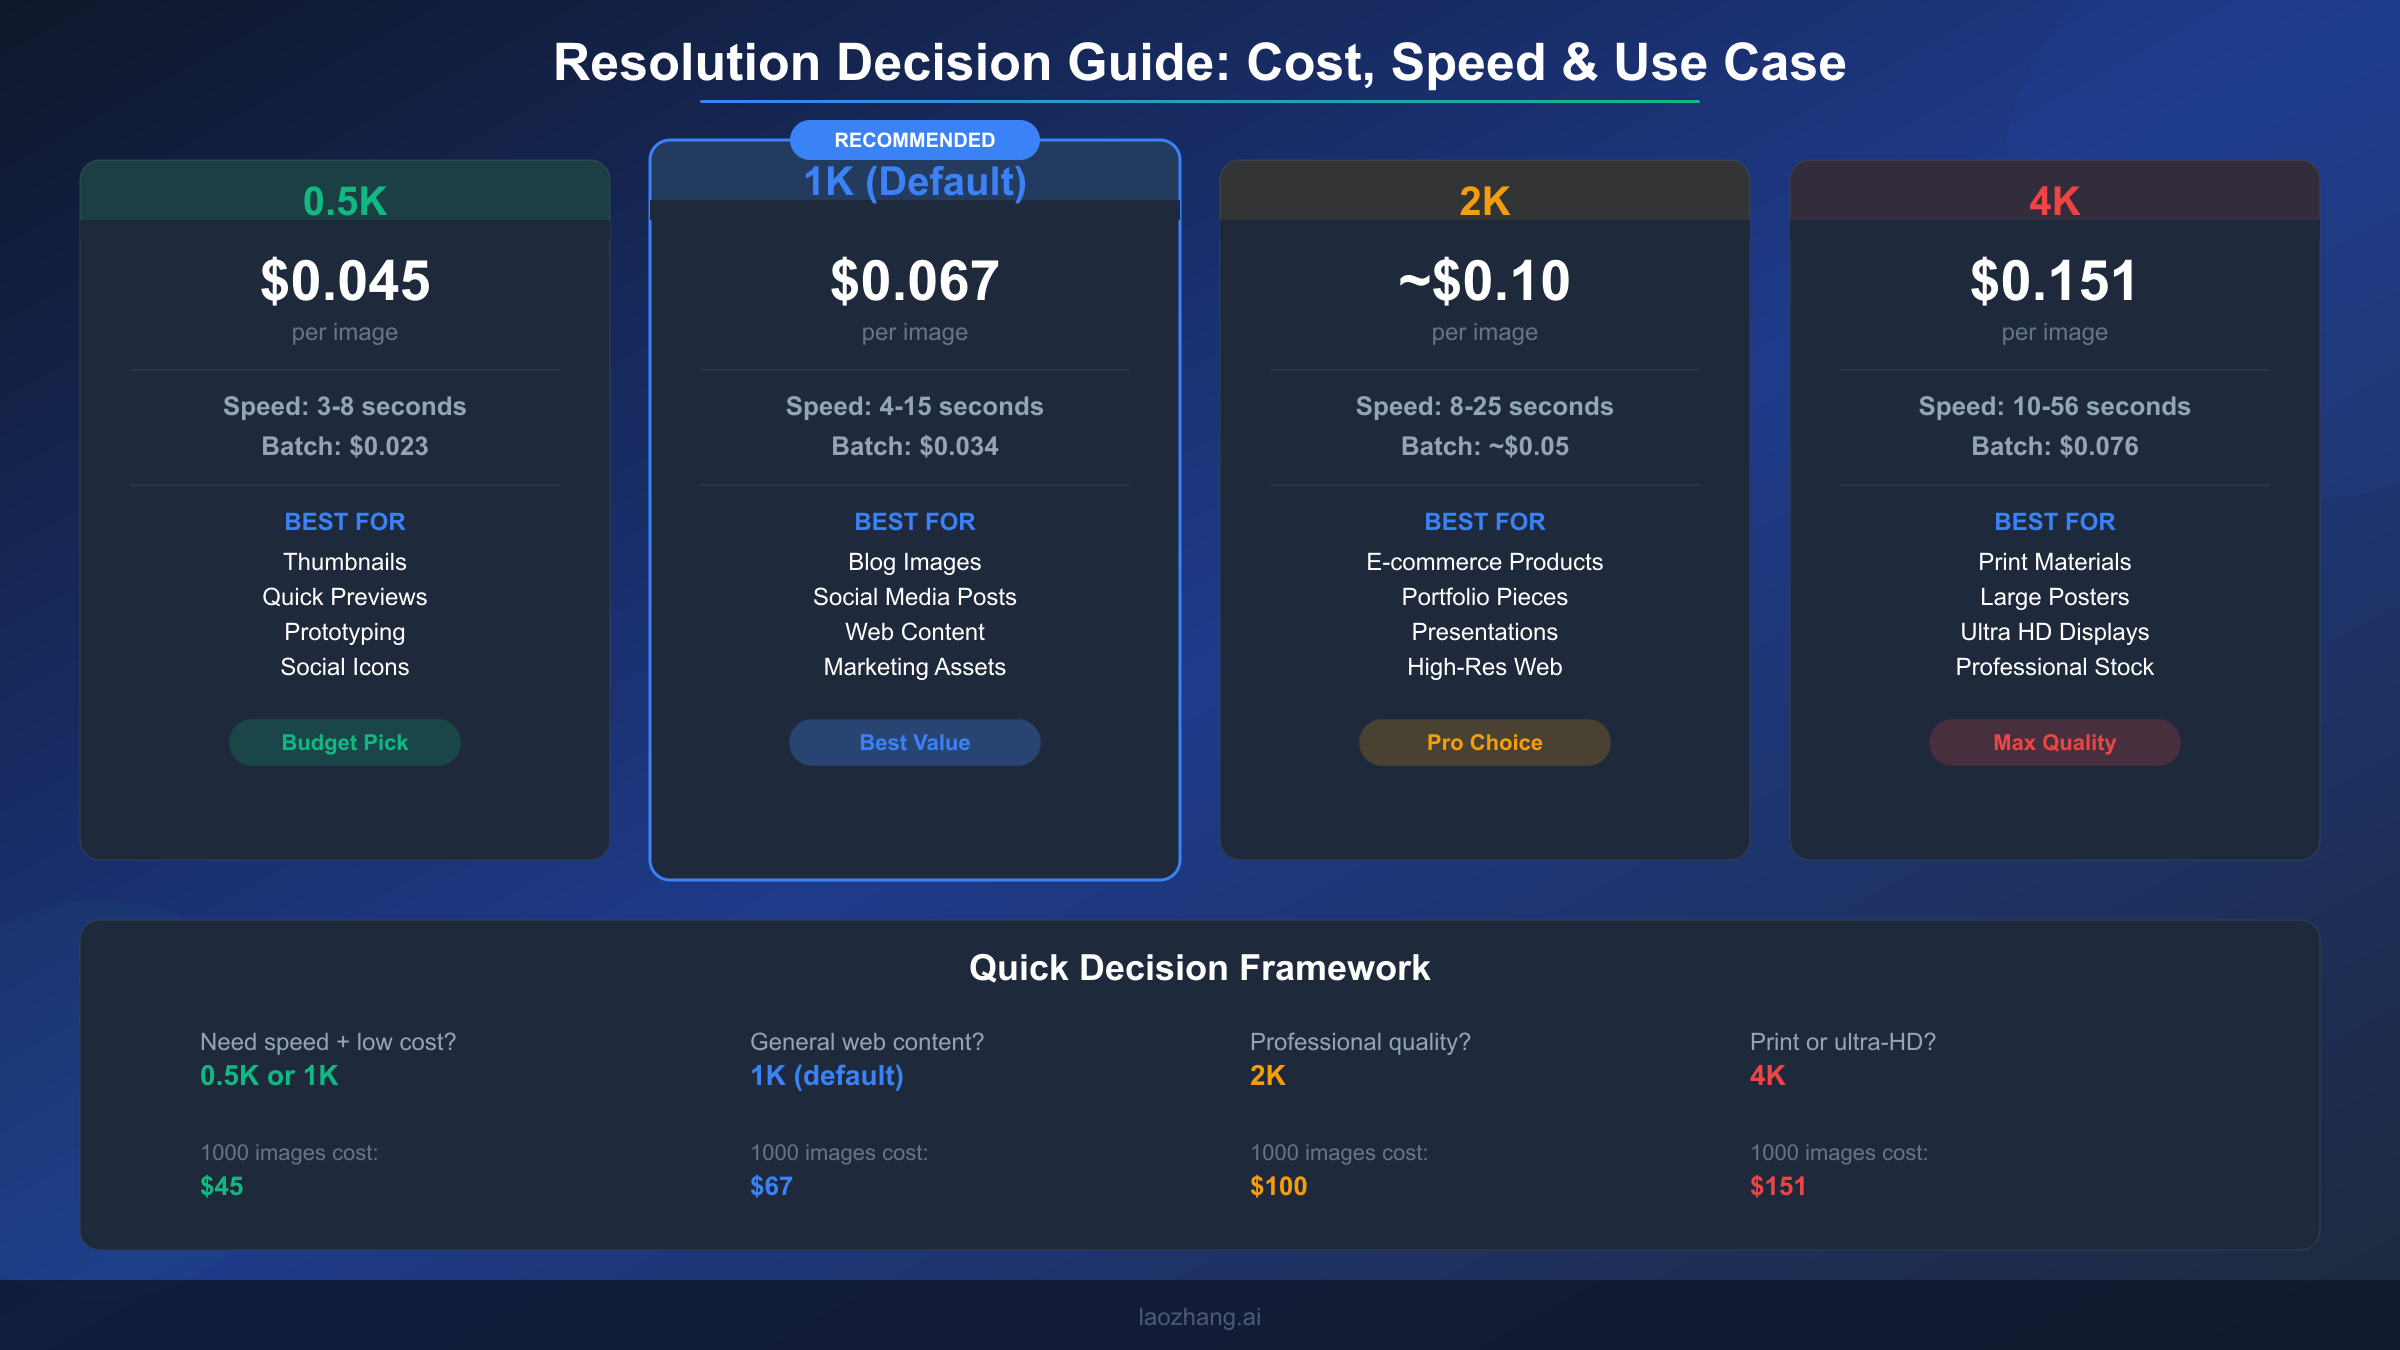This screenshot has height=1350, width=2400.
Task: Click the $0.151 price on the 4K card
Action: click(x=2053, y=281)
